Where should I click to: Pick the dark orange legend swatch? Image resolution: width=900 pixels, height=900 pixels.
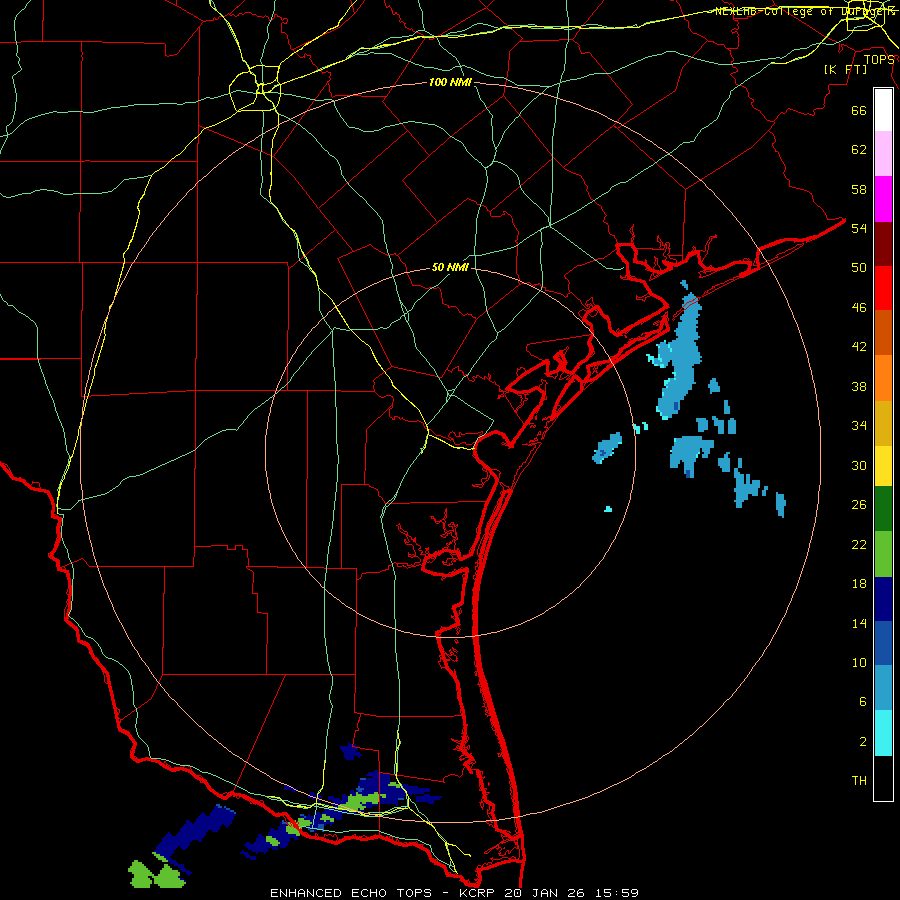tap(883, 332)
